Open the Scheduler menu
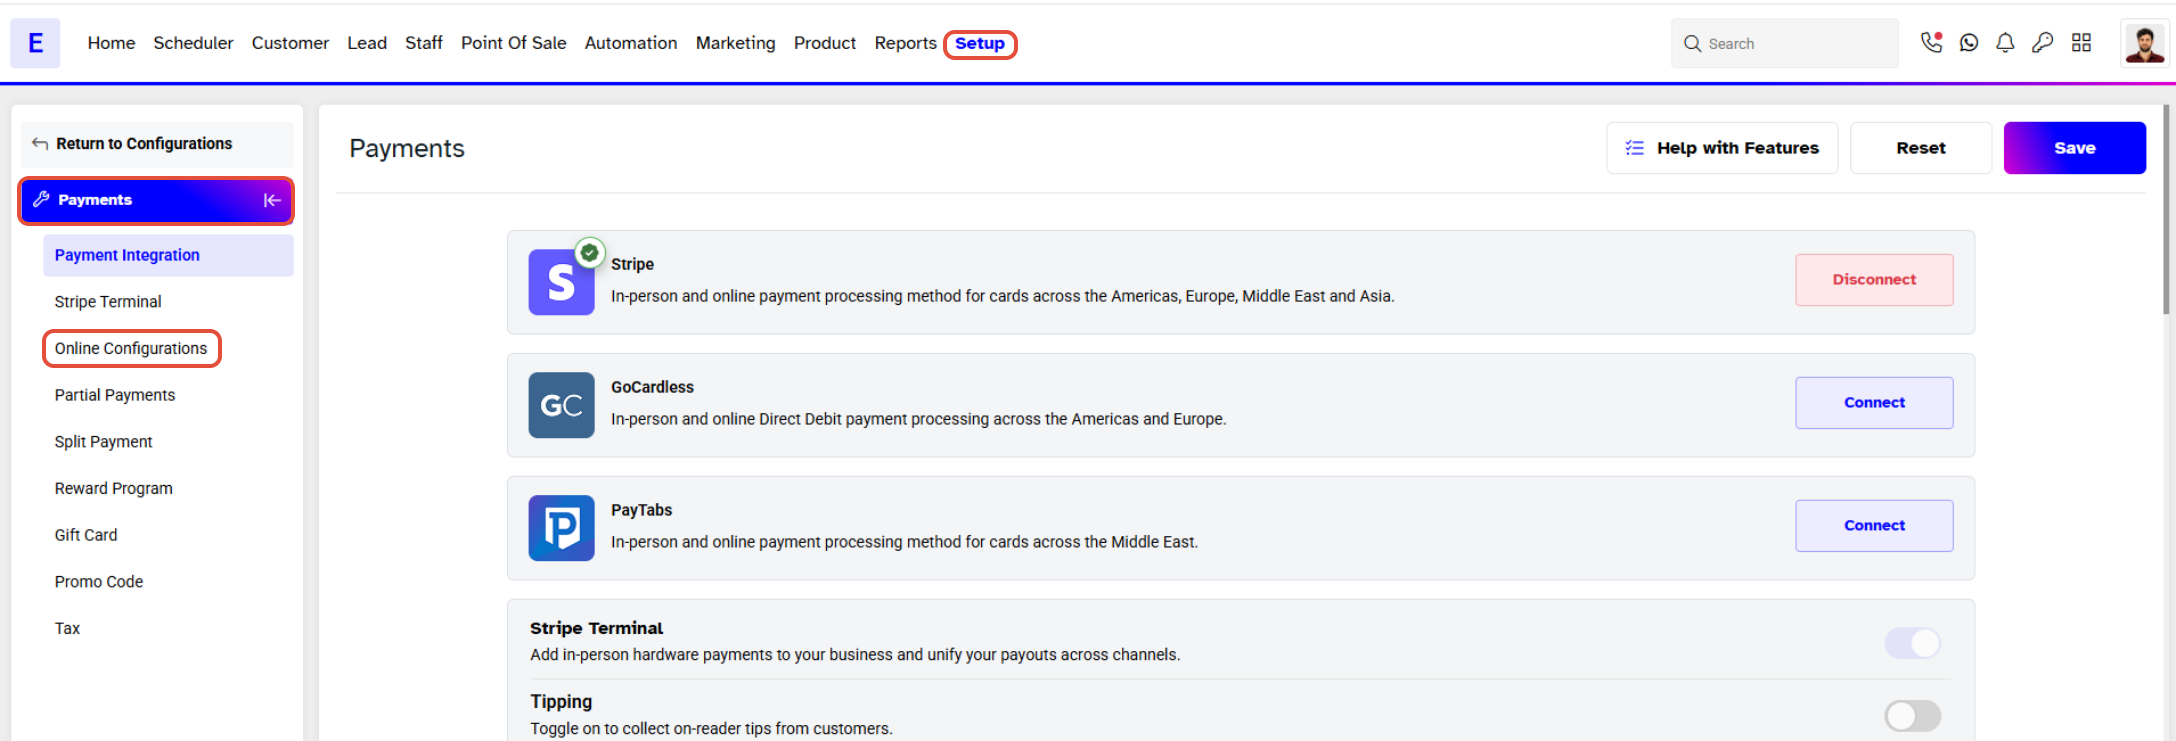This screenshot has height=741, width=2176. click(x=193, y=43)
